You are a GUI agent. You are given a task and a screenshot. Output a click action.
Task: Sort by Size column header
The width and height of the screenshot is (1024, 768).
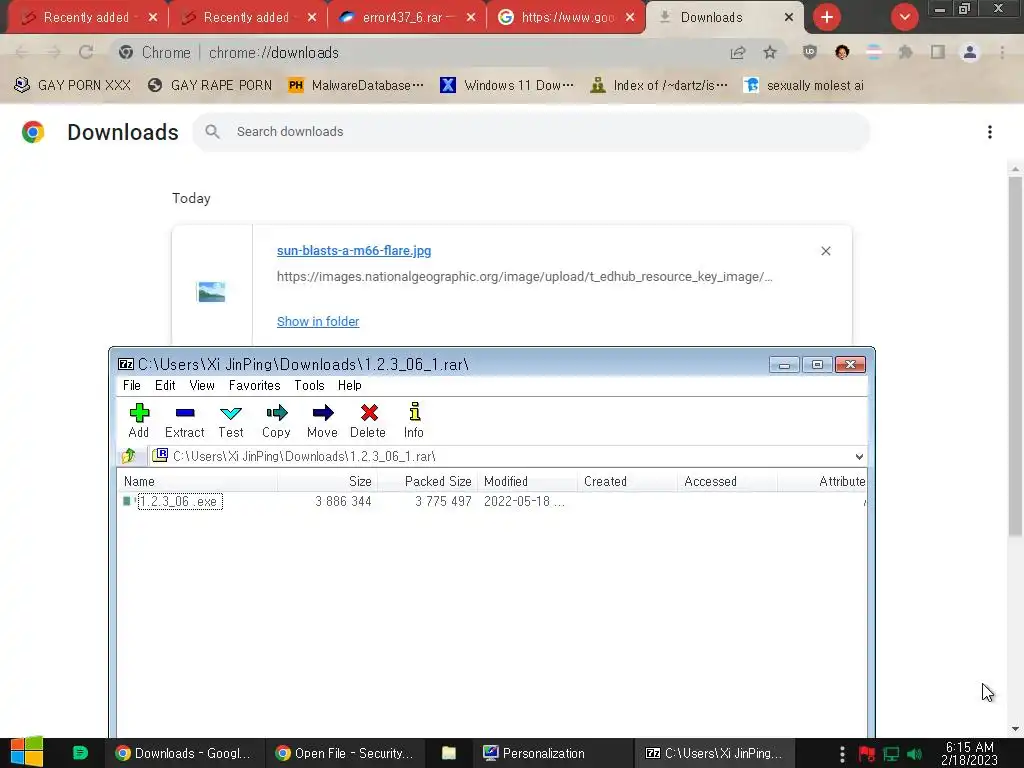(327, 481)
